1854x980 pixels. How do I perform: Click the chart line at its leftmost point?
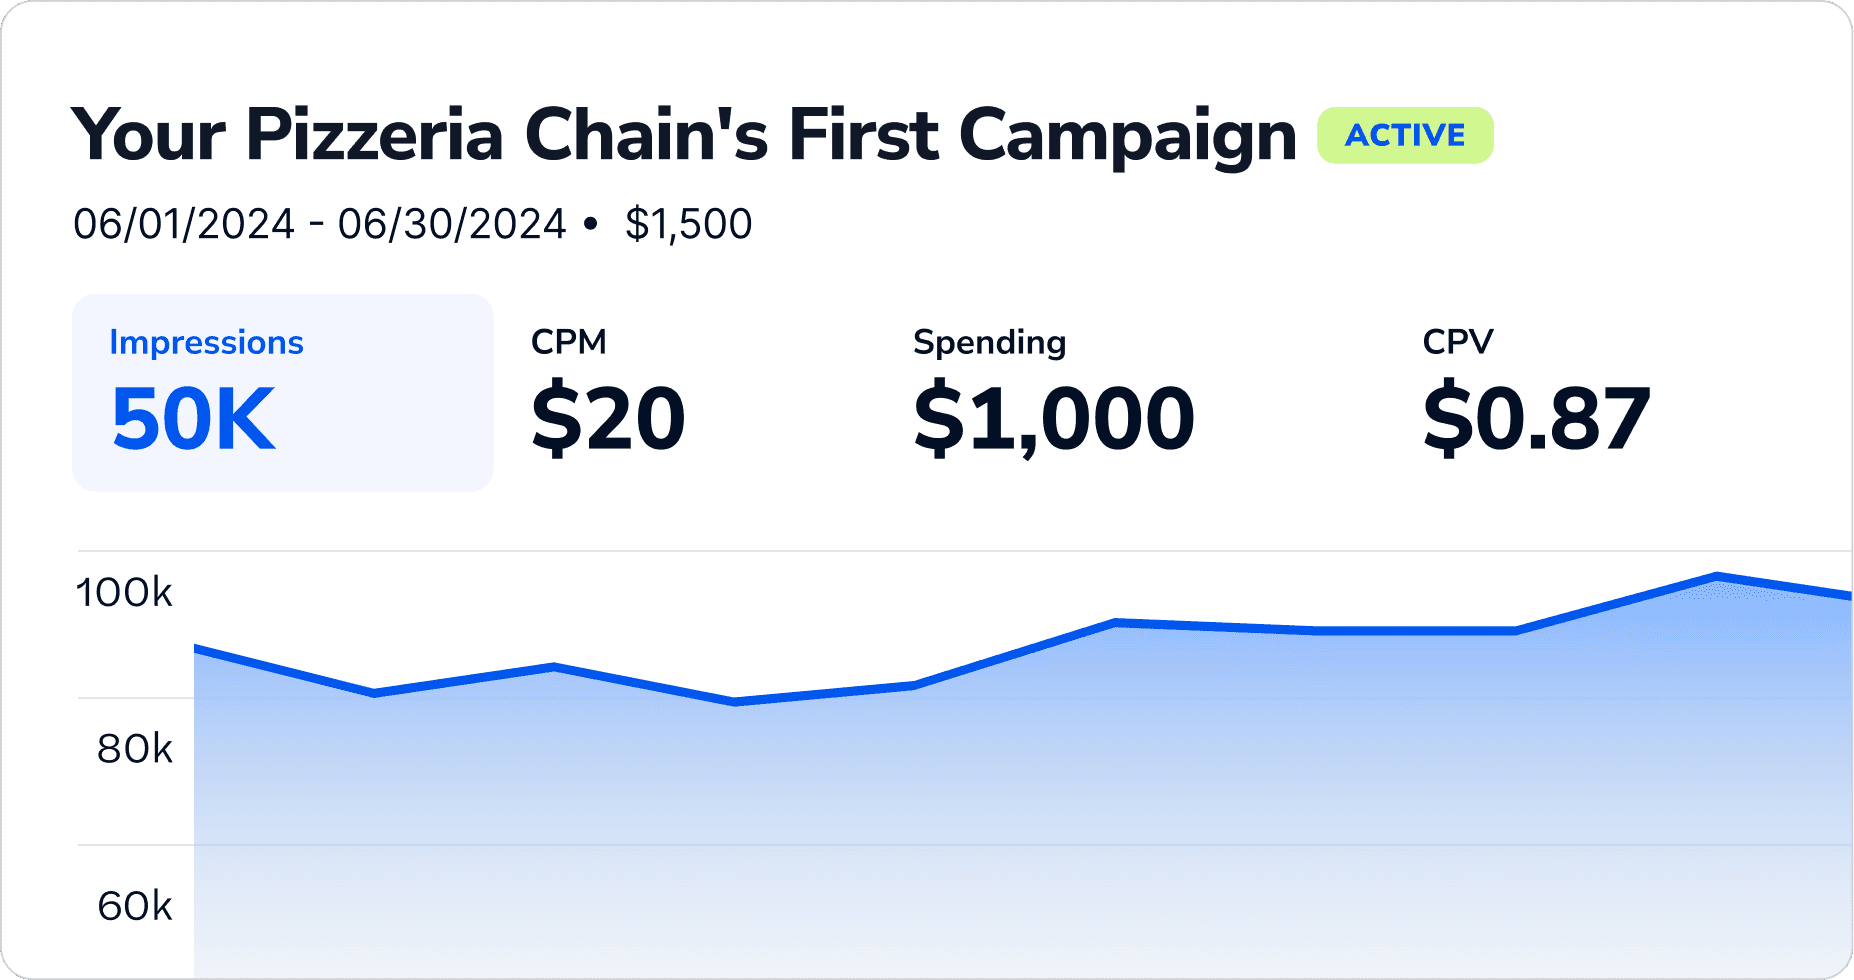click(x=196, y=649)
